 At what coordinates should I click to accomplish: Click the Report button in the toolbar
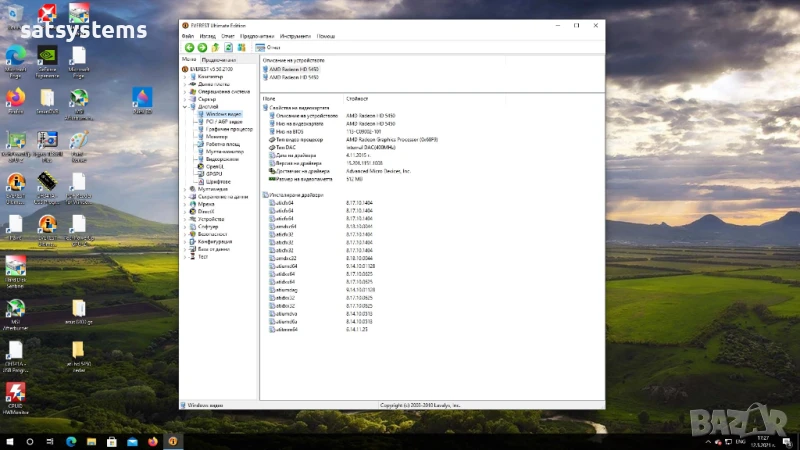click(268, 47)
